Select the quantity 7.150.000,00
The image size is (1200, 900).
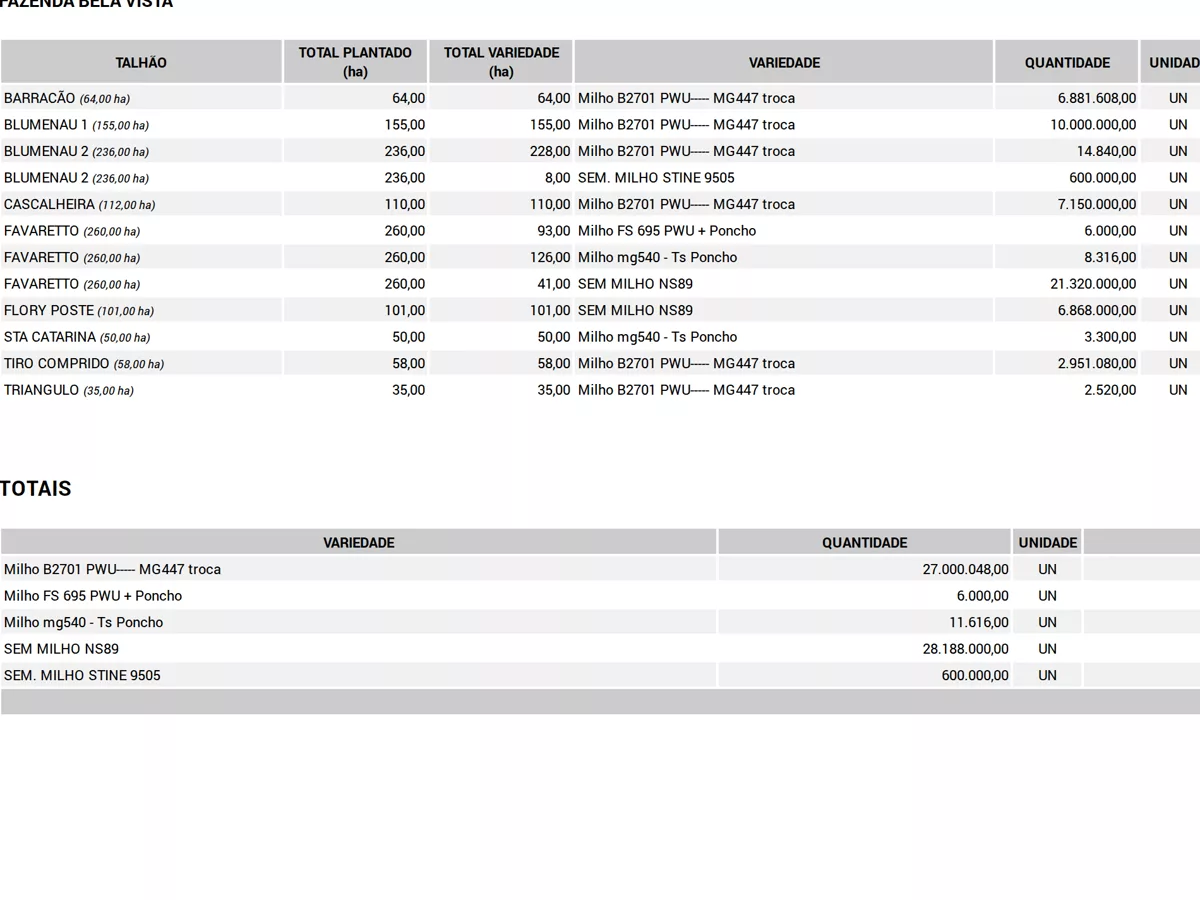[1098, 204]
